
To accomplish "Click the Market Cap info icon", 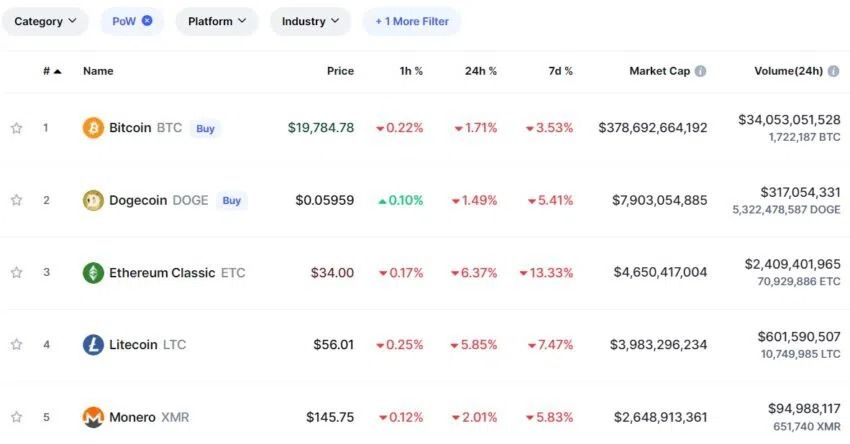I will pyautogui.click(x=700, y=71).
